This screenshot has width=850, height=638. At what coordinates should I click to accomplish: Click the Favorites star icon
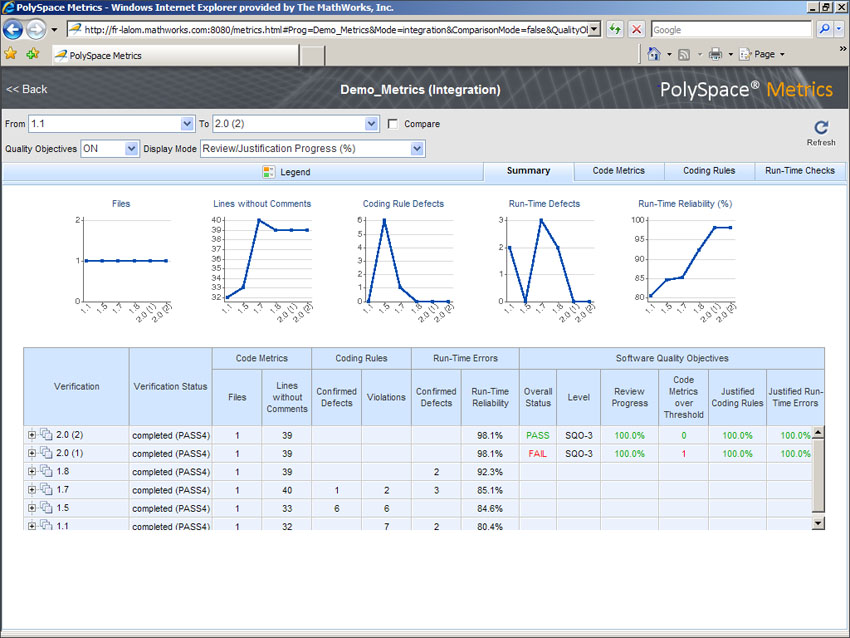11,54
